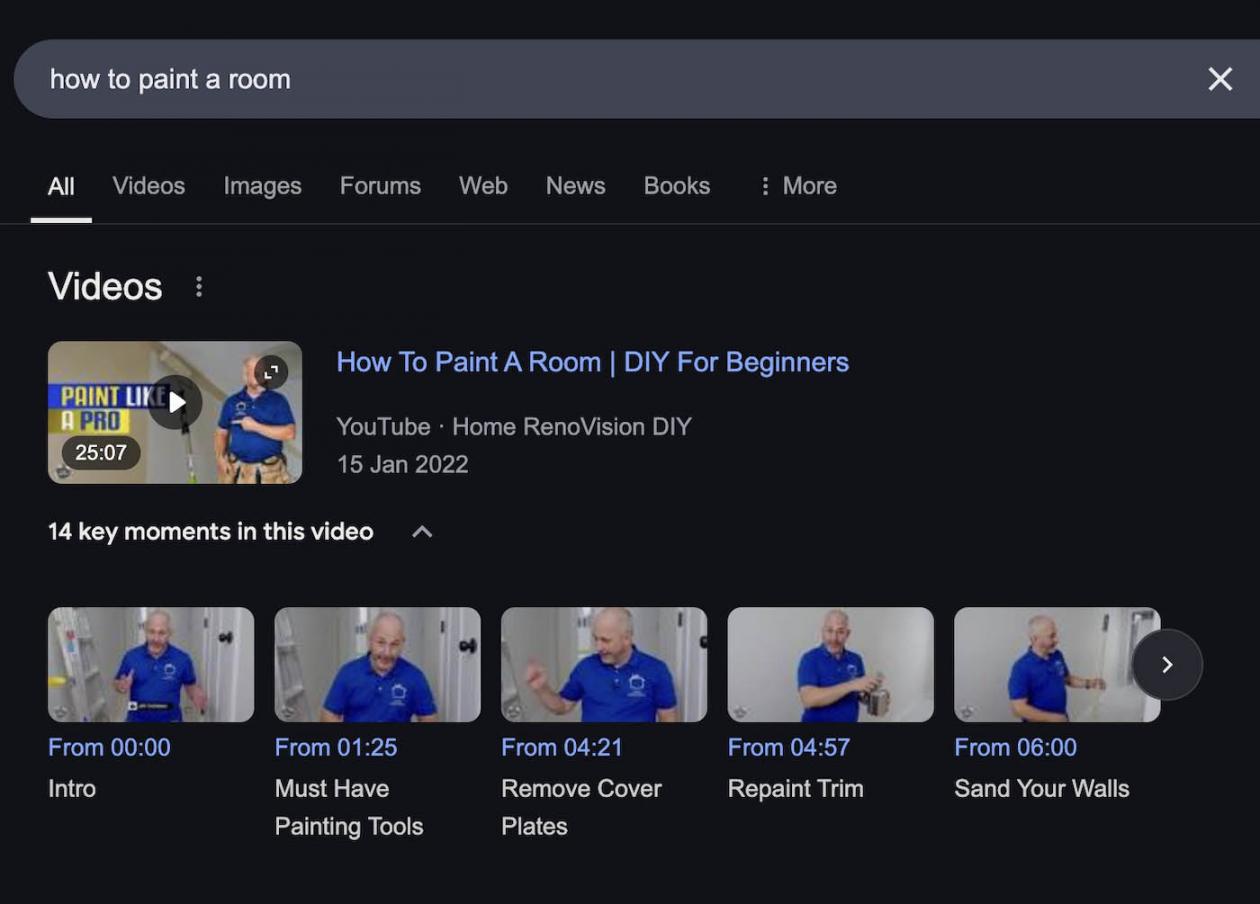Click the 'From 06:00' timestamp link
The image size is (1260, 904).
click(1015, 747)
